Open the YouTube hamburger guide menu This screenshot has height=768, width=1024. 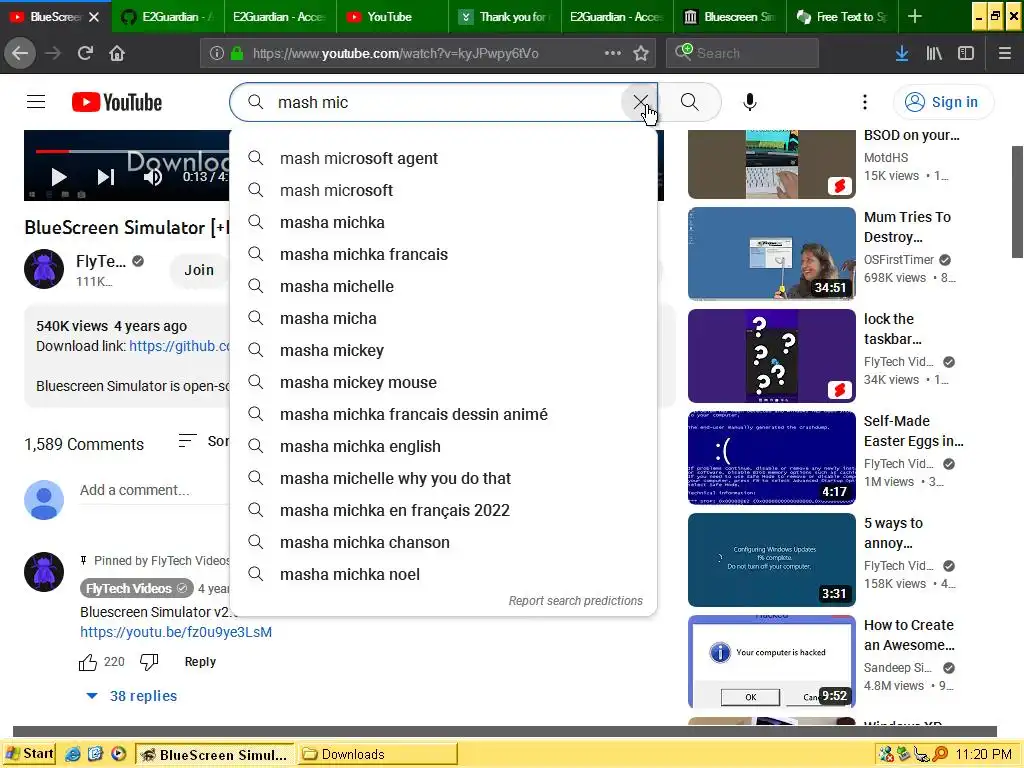(x=36, y=102)
